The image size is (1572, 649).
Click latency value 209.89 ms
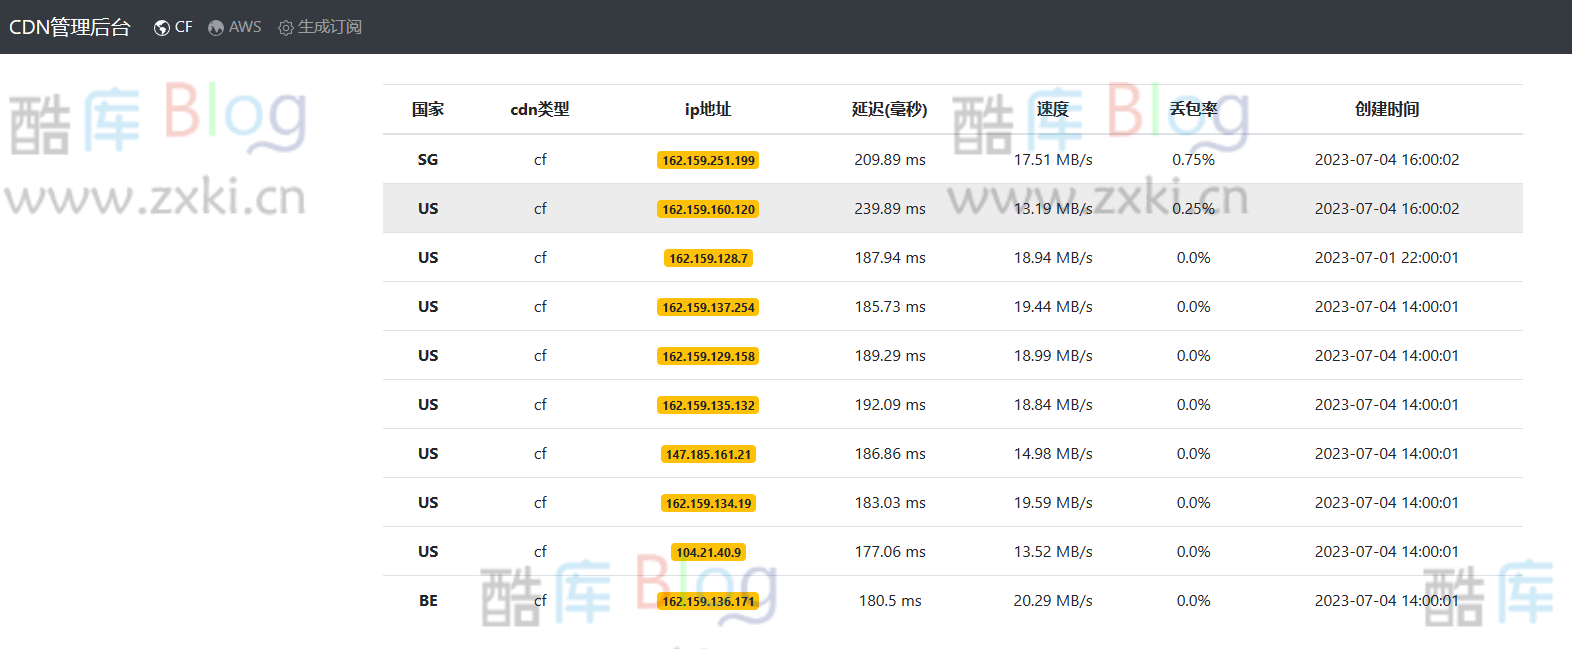890,160
